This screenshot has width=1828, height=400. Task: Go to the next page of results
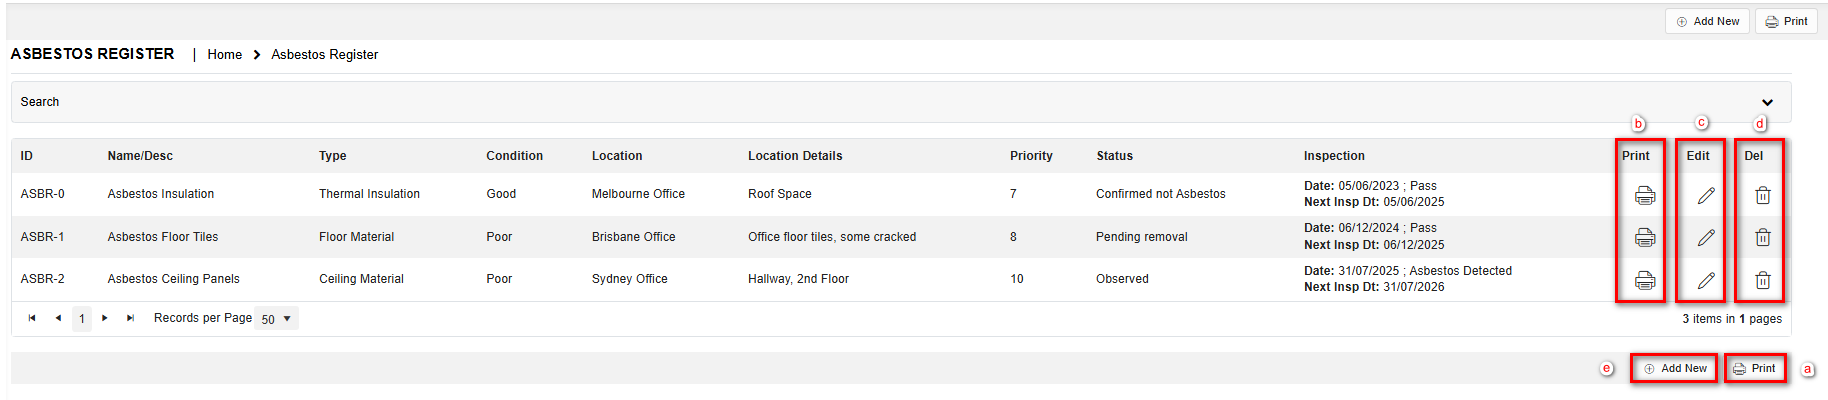pyautogui.click(x=105, y=318)
